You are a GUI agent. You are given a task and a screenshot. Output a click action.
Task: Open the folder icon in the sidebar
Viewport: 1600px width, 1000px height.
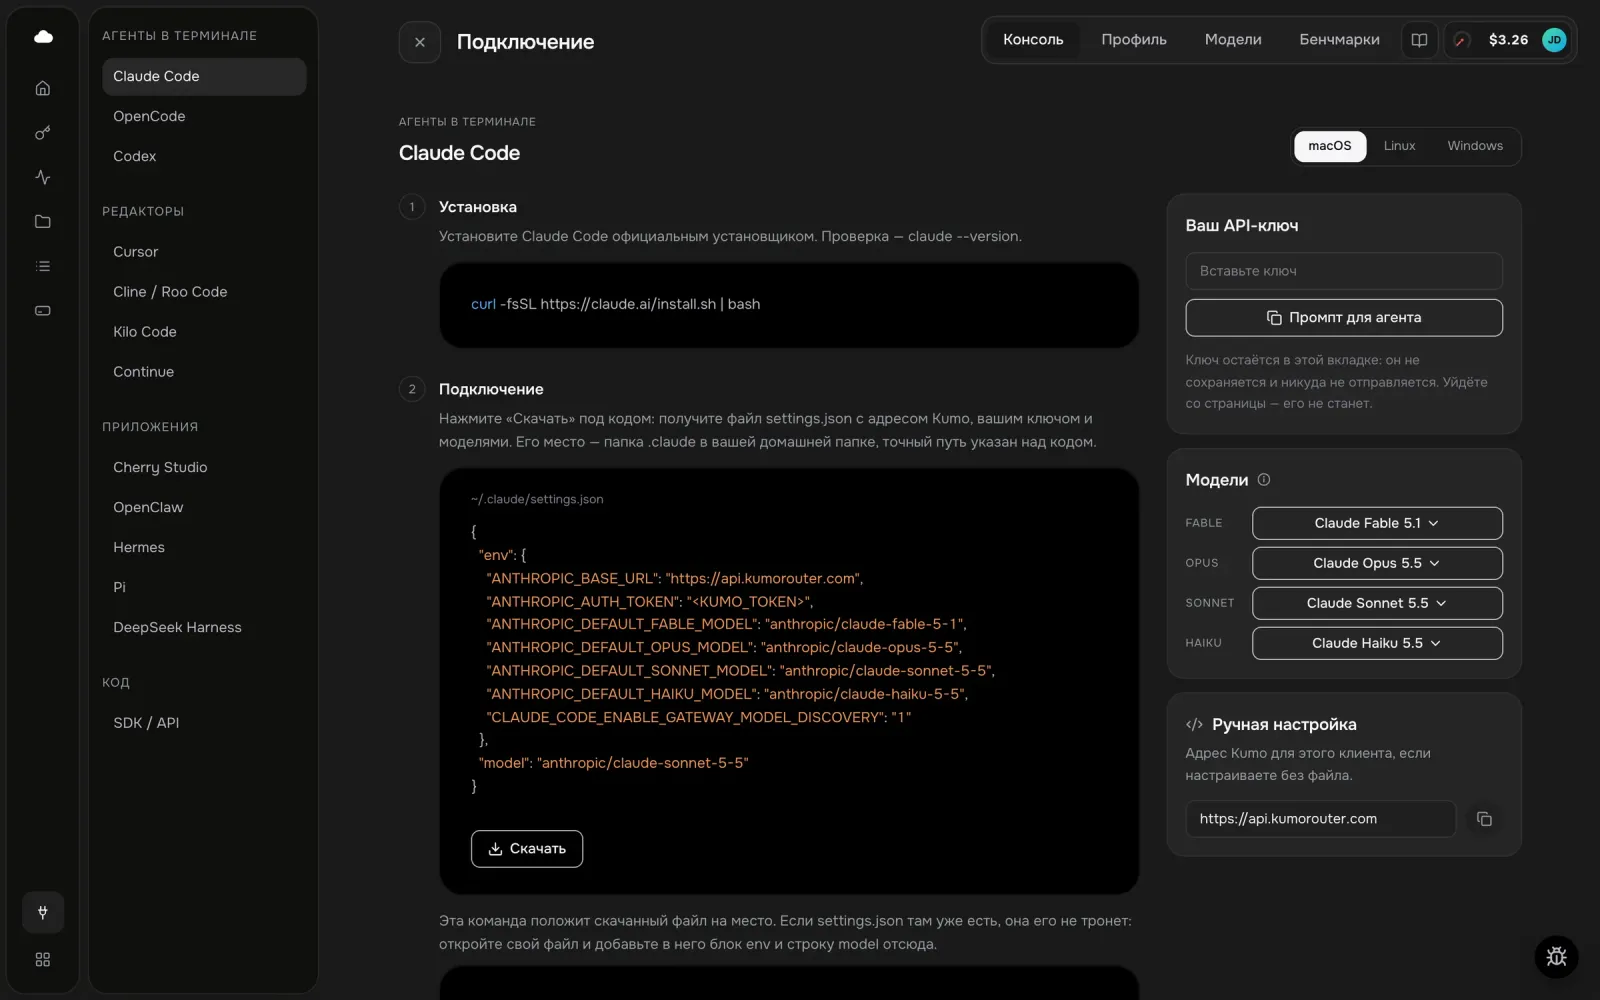click(x=43, y=222)
